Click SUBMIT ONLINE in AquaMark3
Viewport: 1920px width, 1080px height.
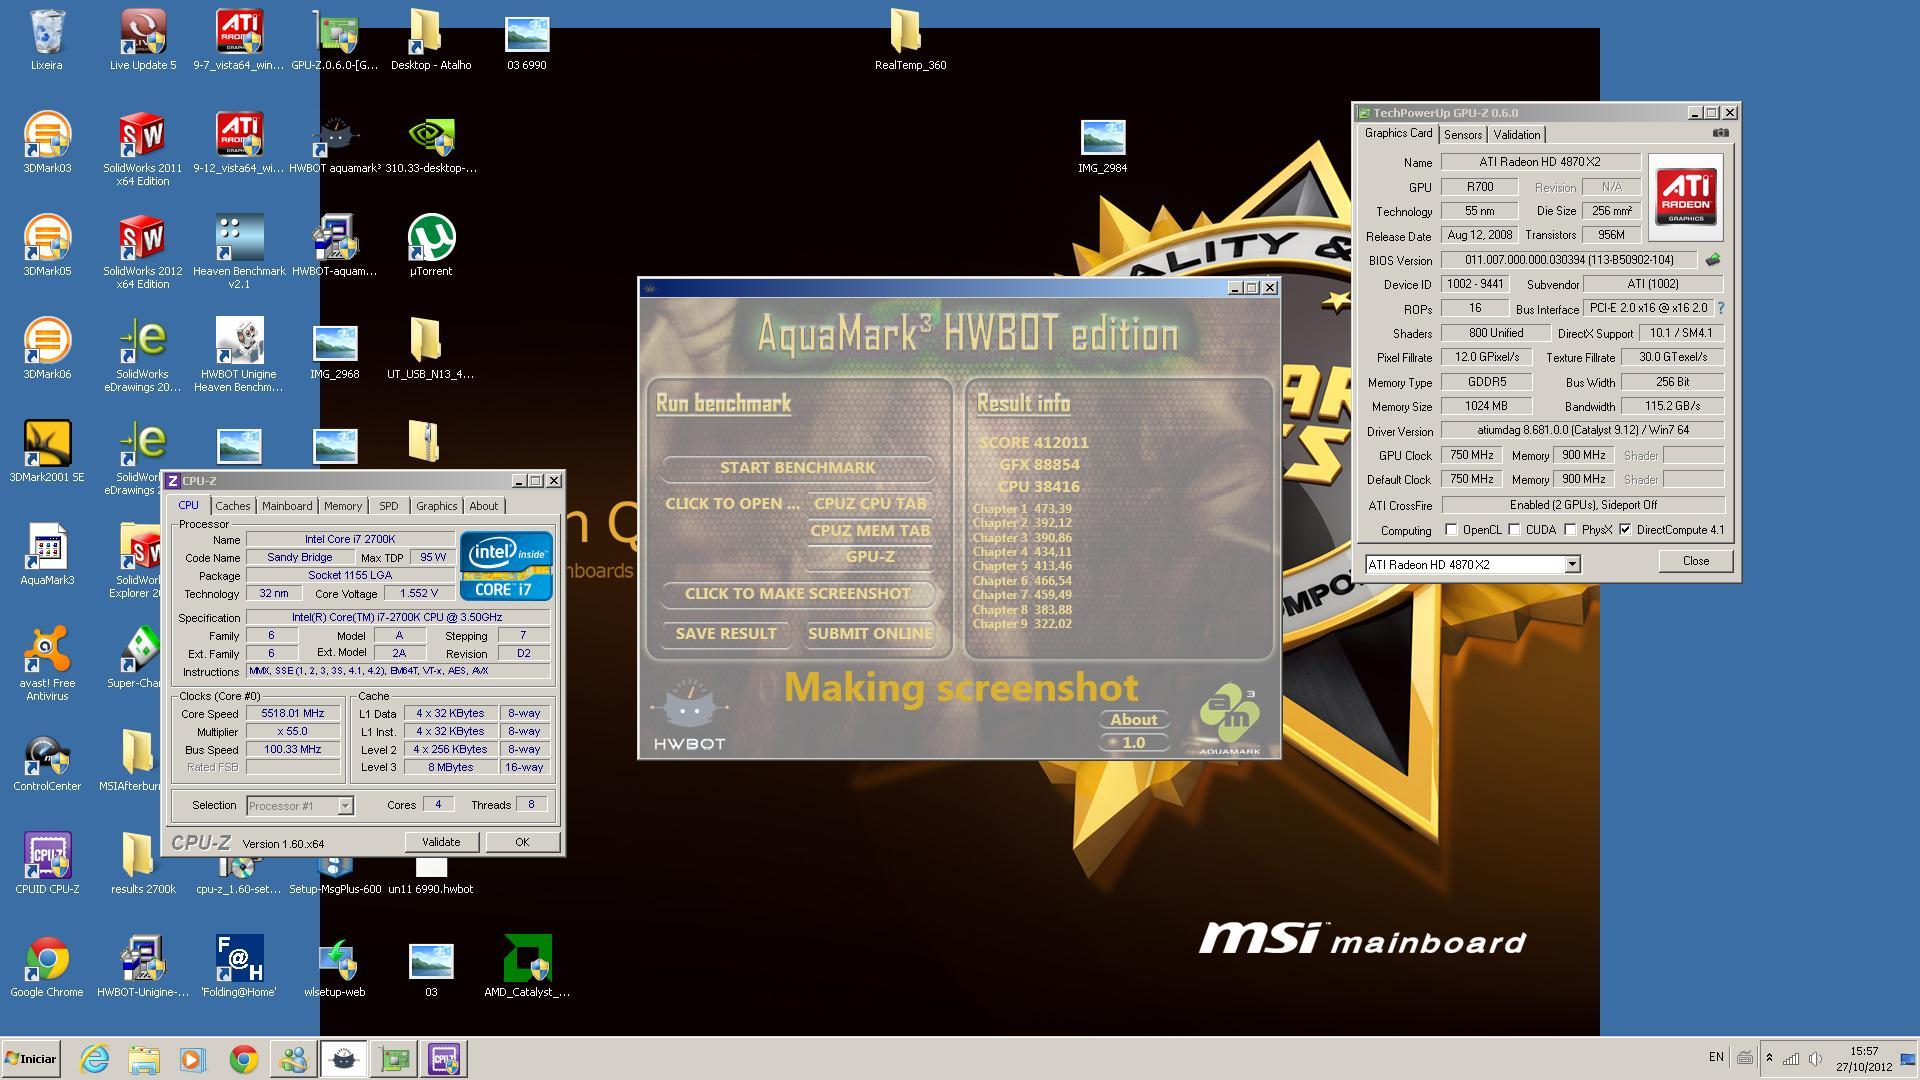click(x=870, y=634)
